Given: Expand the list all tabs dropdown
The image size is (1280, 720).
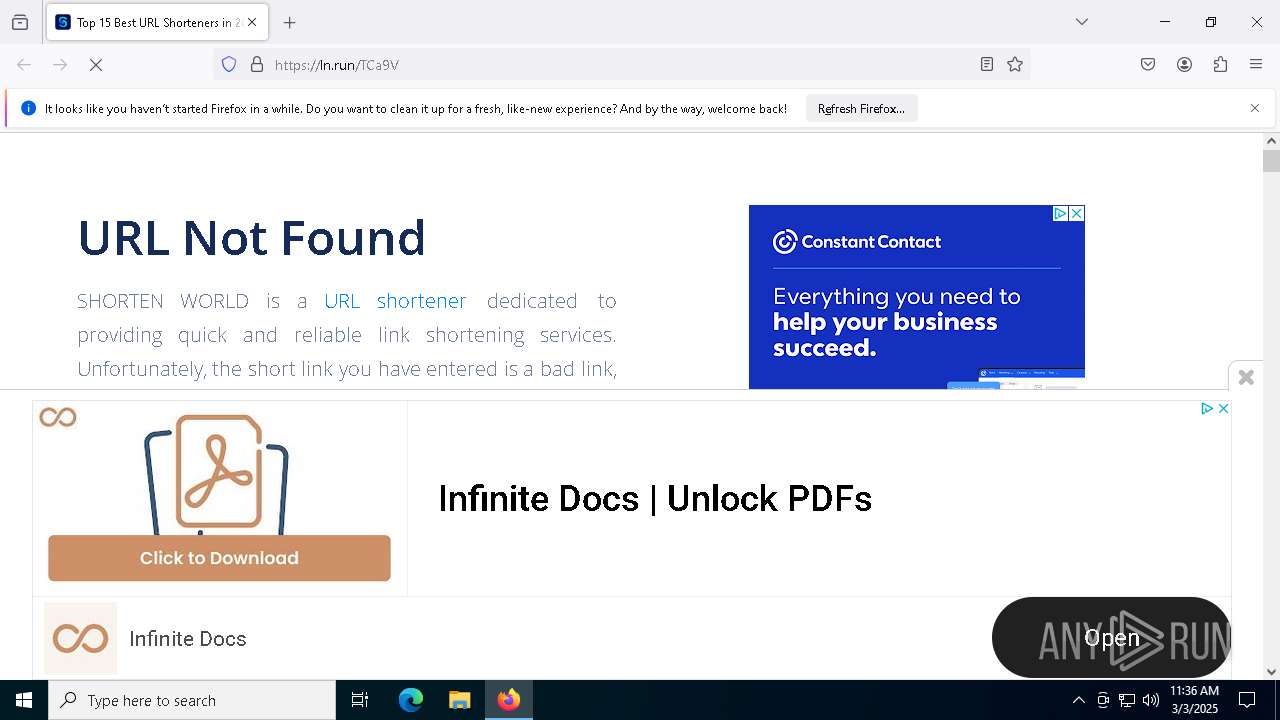Looking at the screenshot, I should (1082, 22).
